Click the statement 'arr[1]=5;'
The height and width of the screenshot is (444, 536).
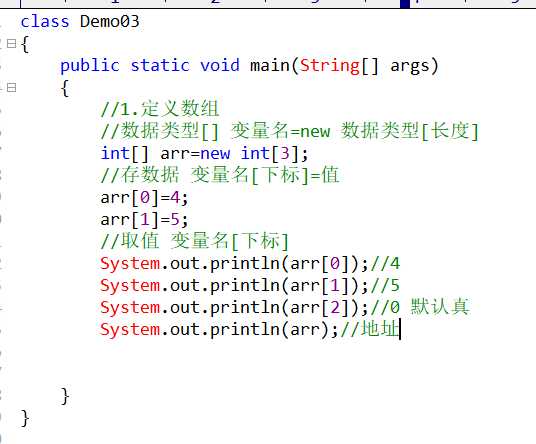click(144, 219)
